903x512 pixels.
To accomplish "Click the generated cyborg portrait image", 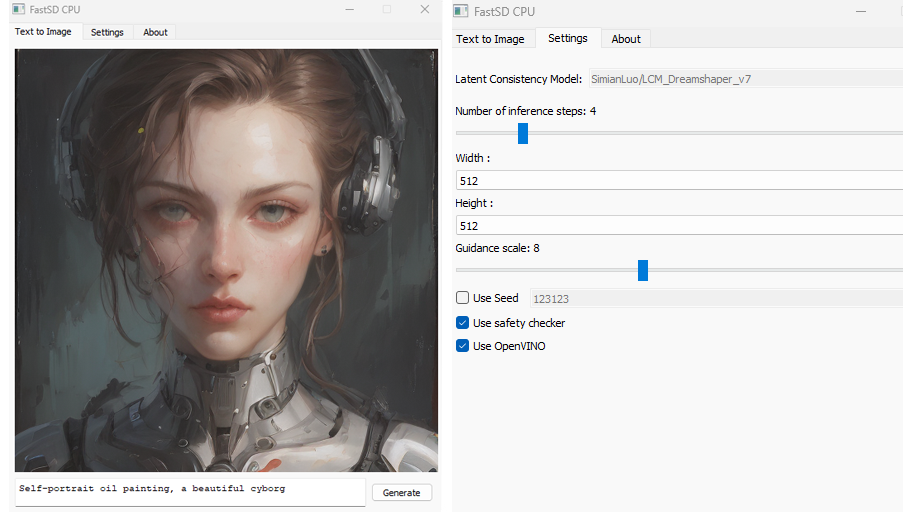I will (x=226, y=260).
